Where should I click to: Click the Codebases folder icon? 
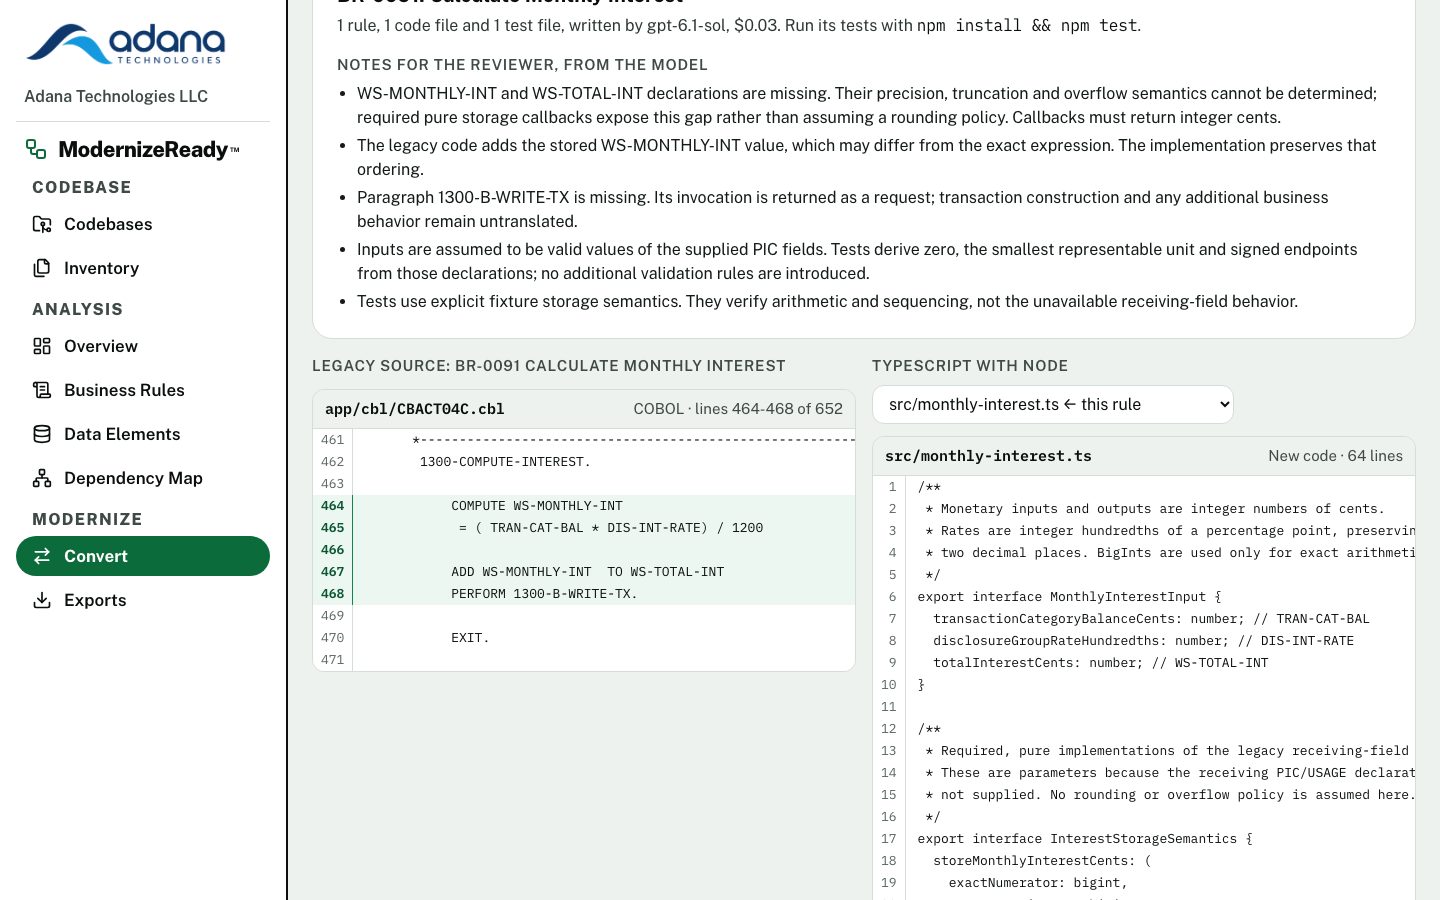pos(42,224)
